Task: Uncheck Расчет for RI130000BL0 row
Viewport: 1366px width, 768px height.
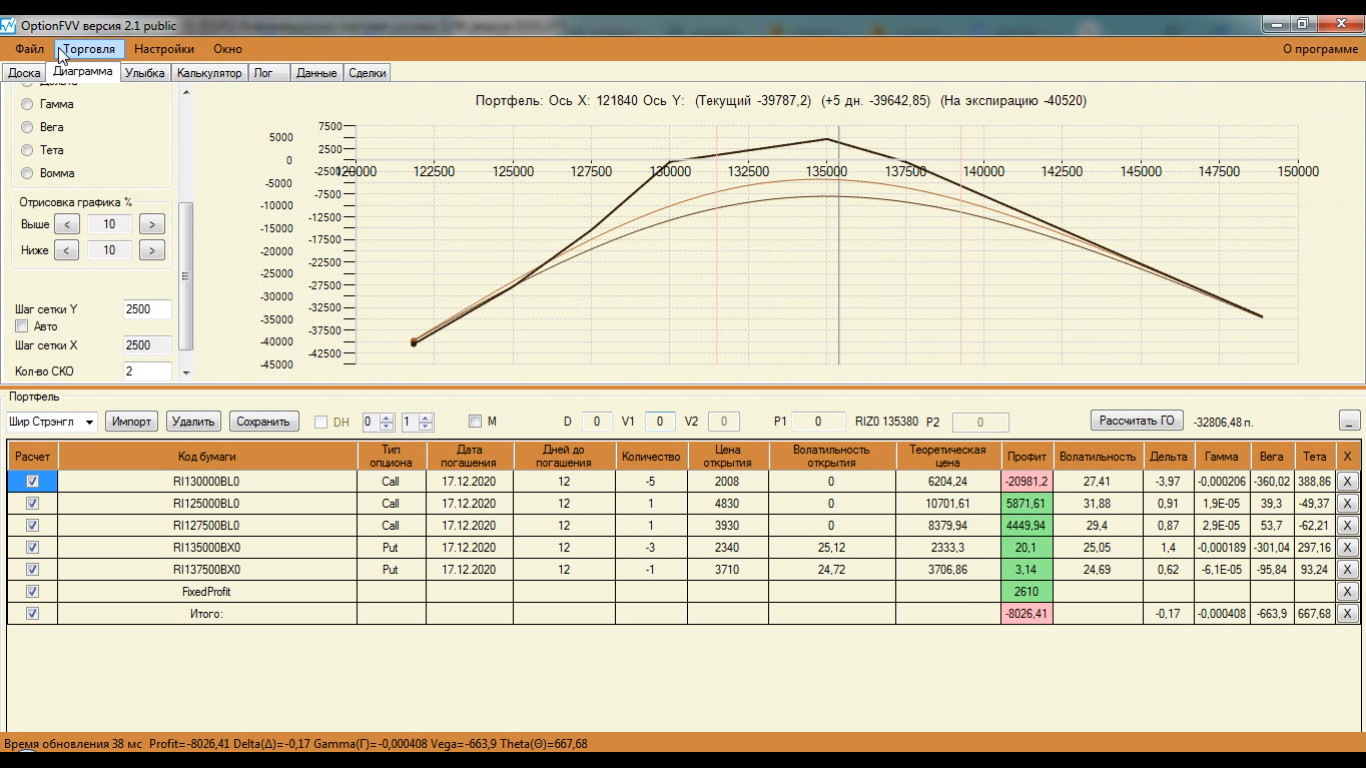Action: coord(33,481)
